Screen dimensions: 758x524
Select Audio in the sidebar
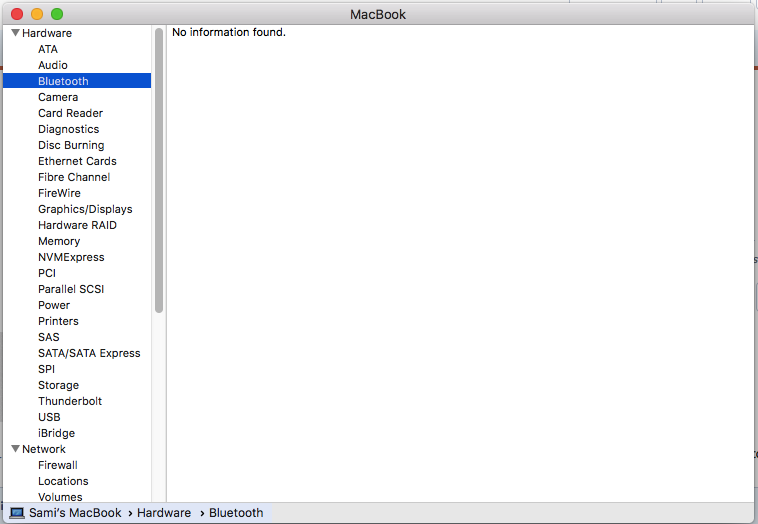point(53,65)
